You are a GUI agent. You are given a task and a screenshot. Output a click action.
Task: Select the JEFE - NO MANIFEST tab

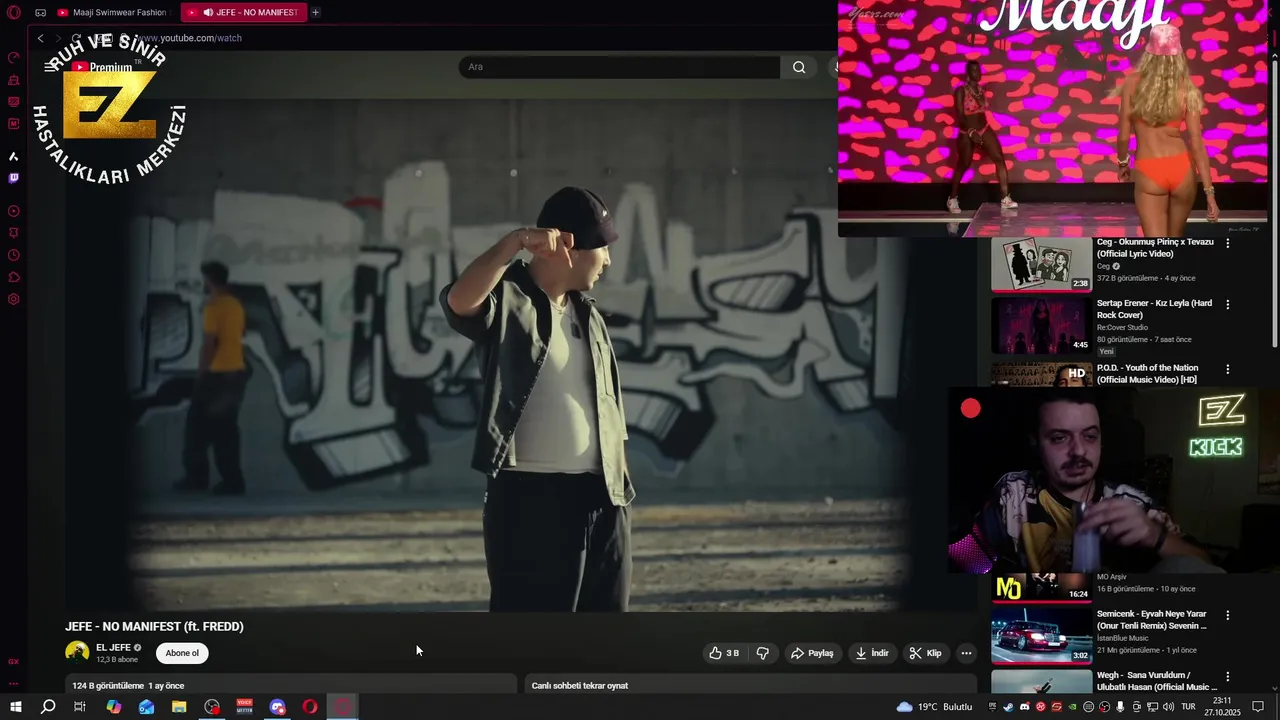click(244, 13)
